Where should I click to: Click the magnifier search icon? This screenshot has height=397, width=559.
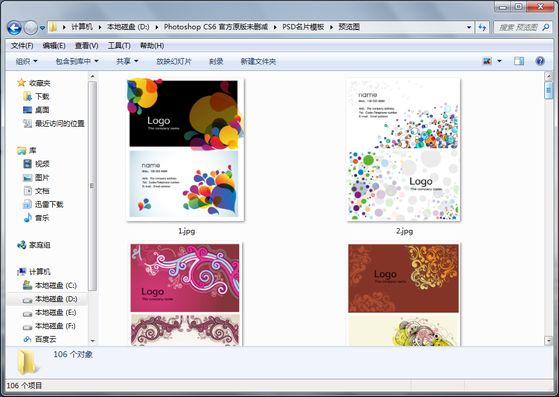click(x=545, y=27)
